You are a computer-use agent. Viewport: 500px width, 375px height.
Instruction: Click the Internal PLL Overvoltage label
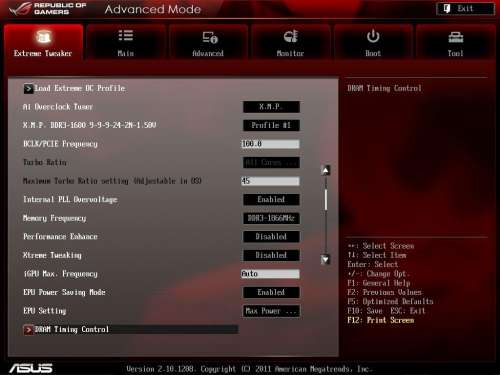pos(70,200)
